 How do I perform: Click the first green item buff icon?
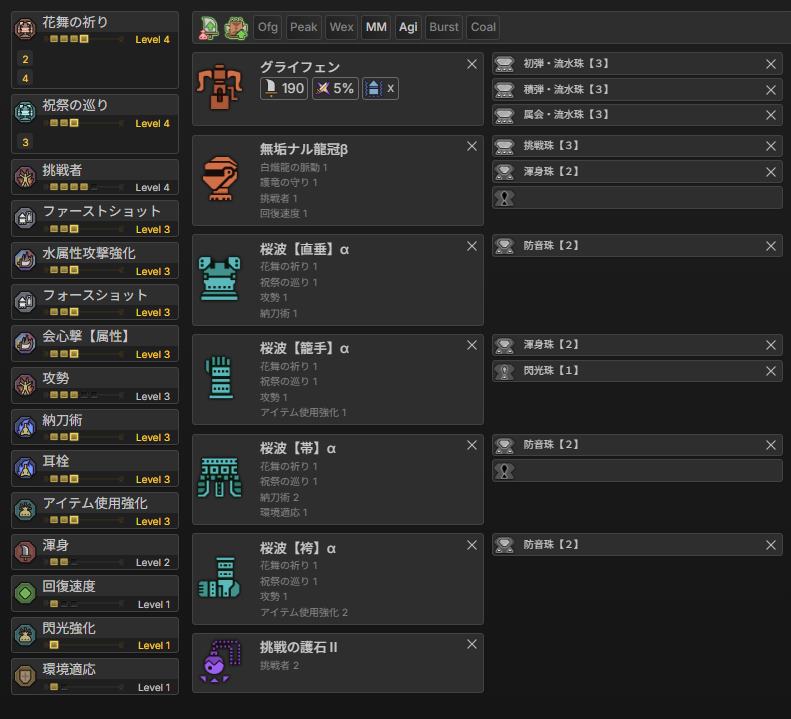[209, 28]
